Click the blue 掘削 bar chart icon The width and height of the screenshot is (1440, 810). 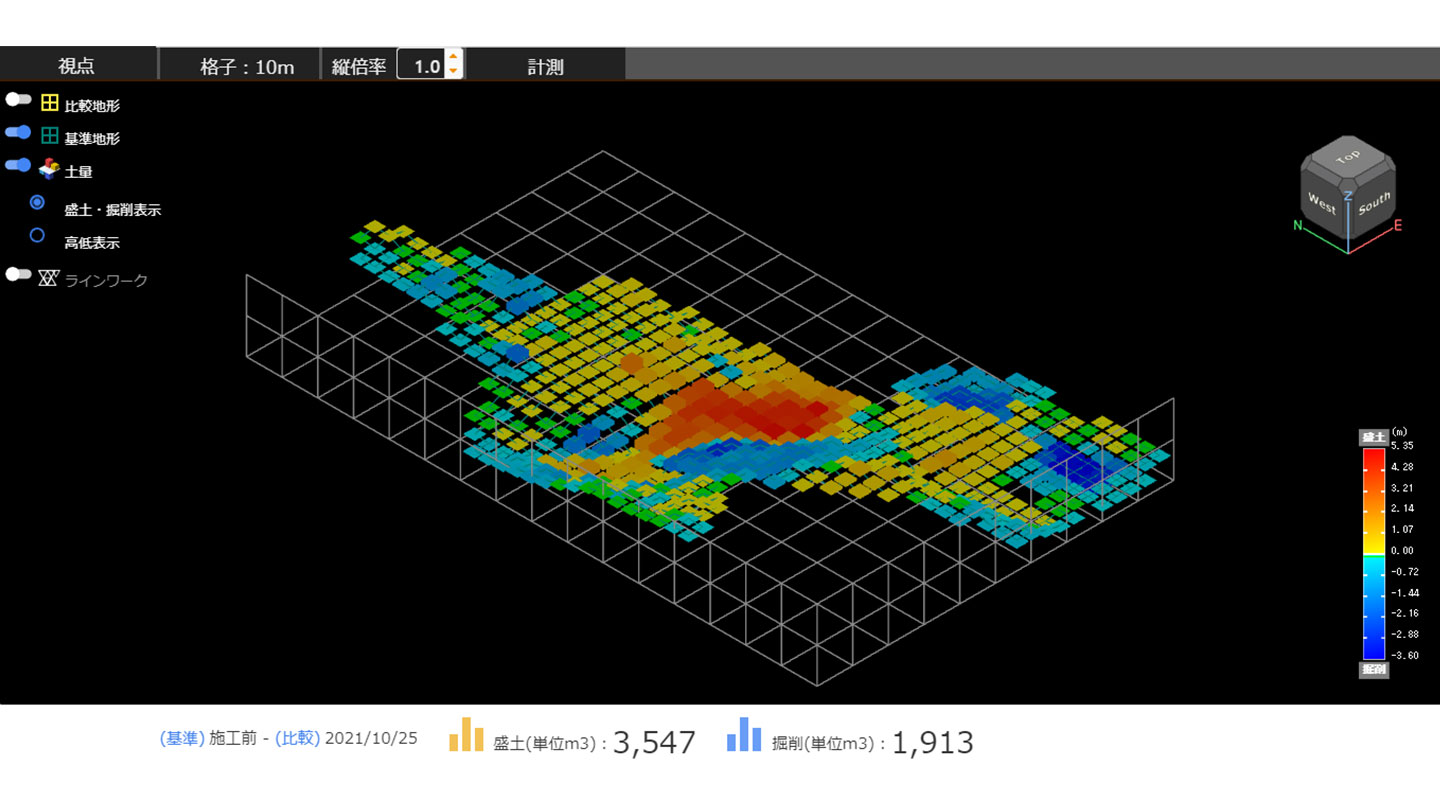744,735
